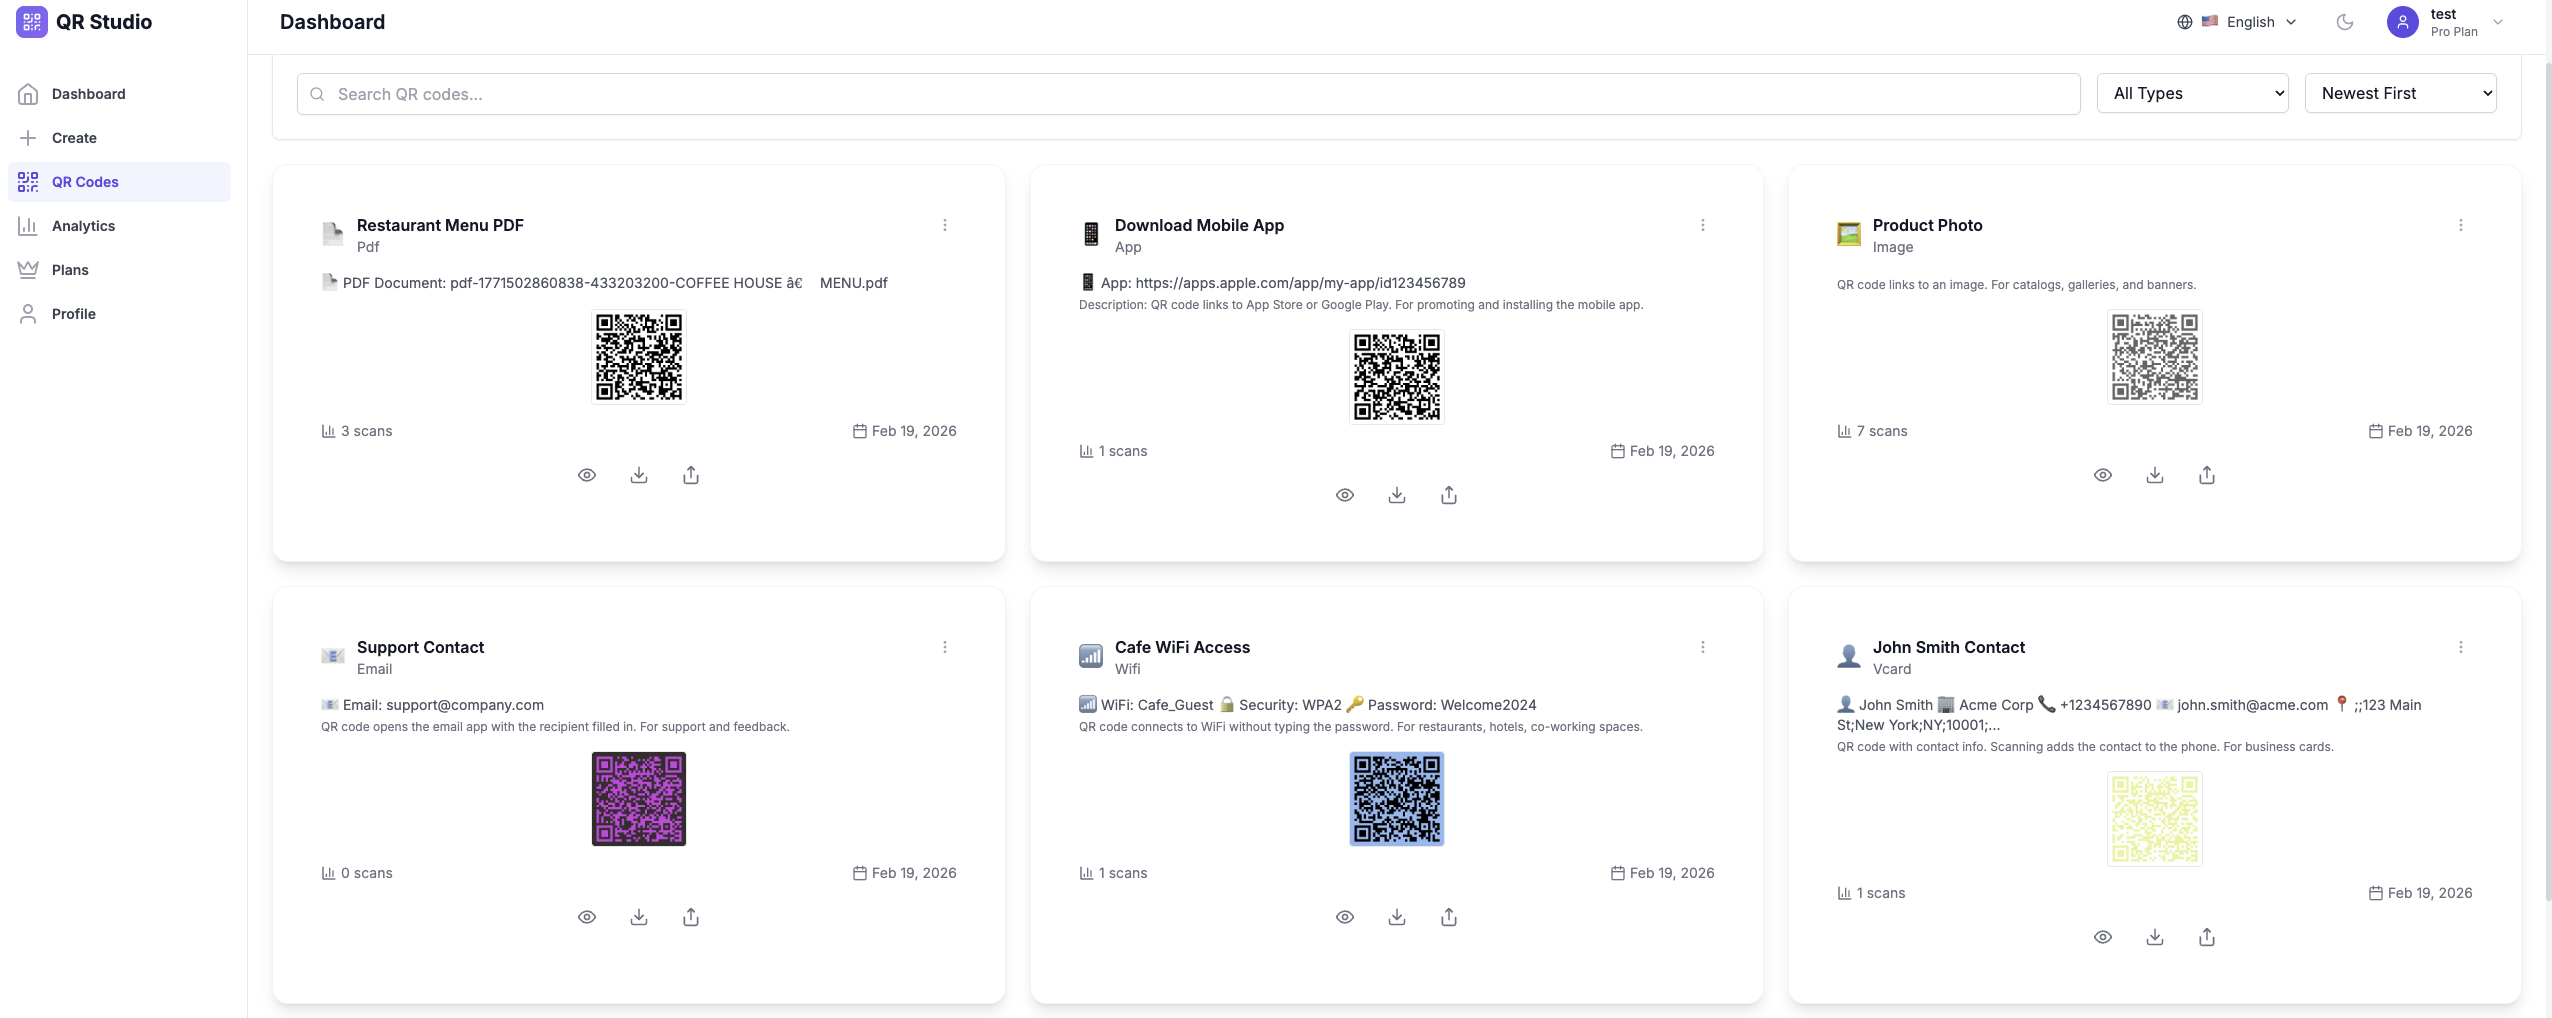Image resolution: width=2552 pixels, height=1018 pixels.
Task: Share Support Contact QR code
Action: coord(691,917)
